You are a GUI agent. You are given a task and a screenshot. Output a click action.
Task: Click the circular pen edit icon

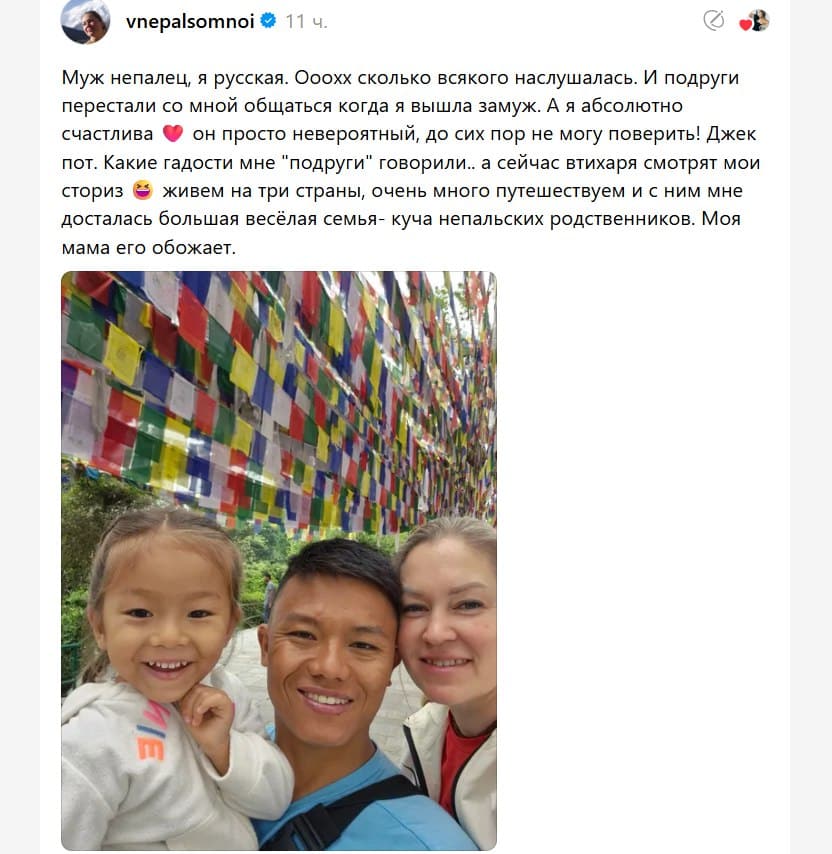[713, 21]
